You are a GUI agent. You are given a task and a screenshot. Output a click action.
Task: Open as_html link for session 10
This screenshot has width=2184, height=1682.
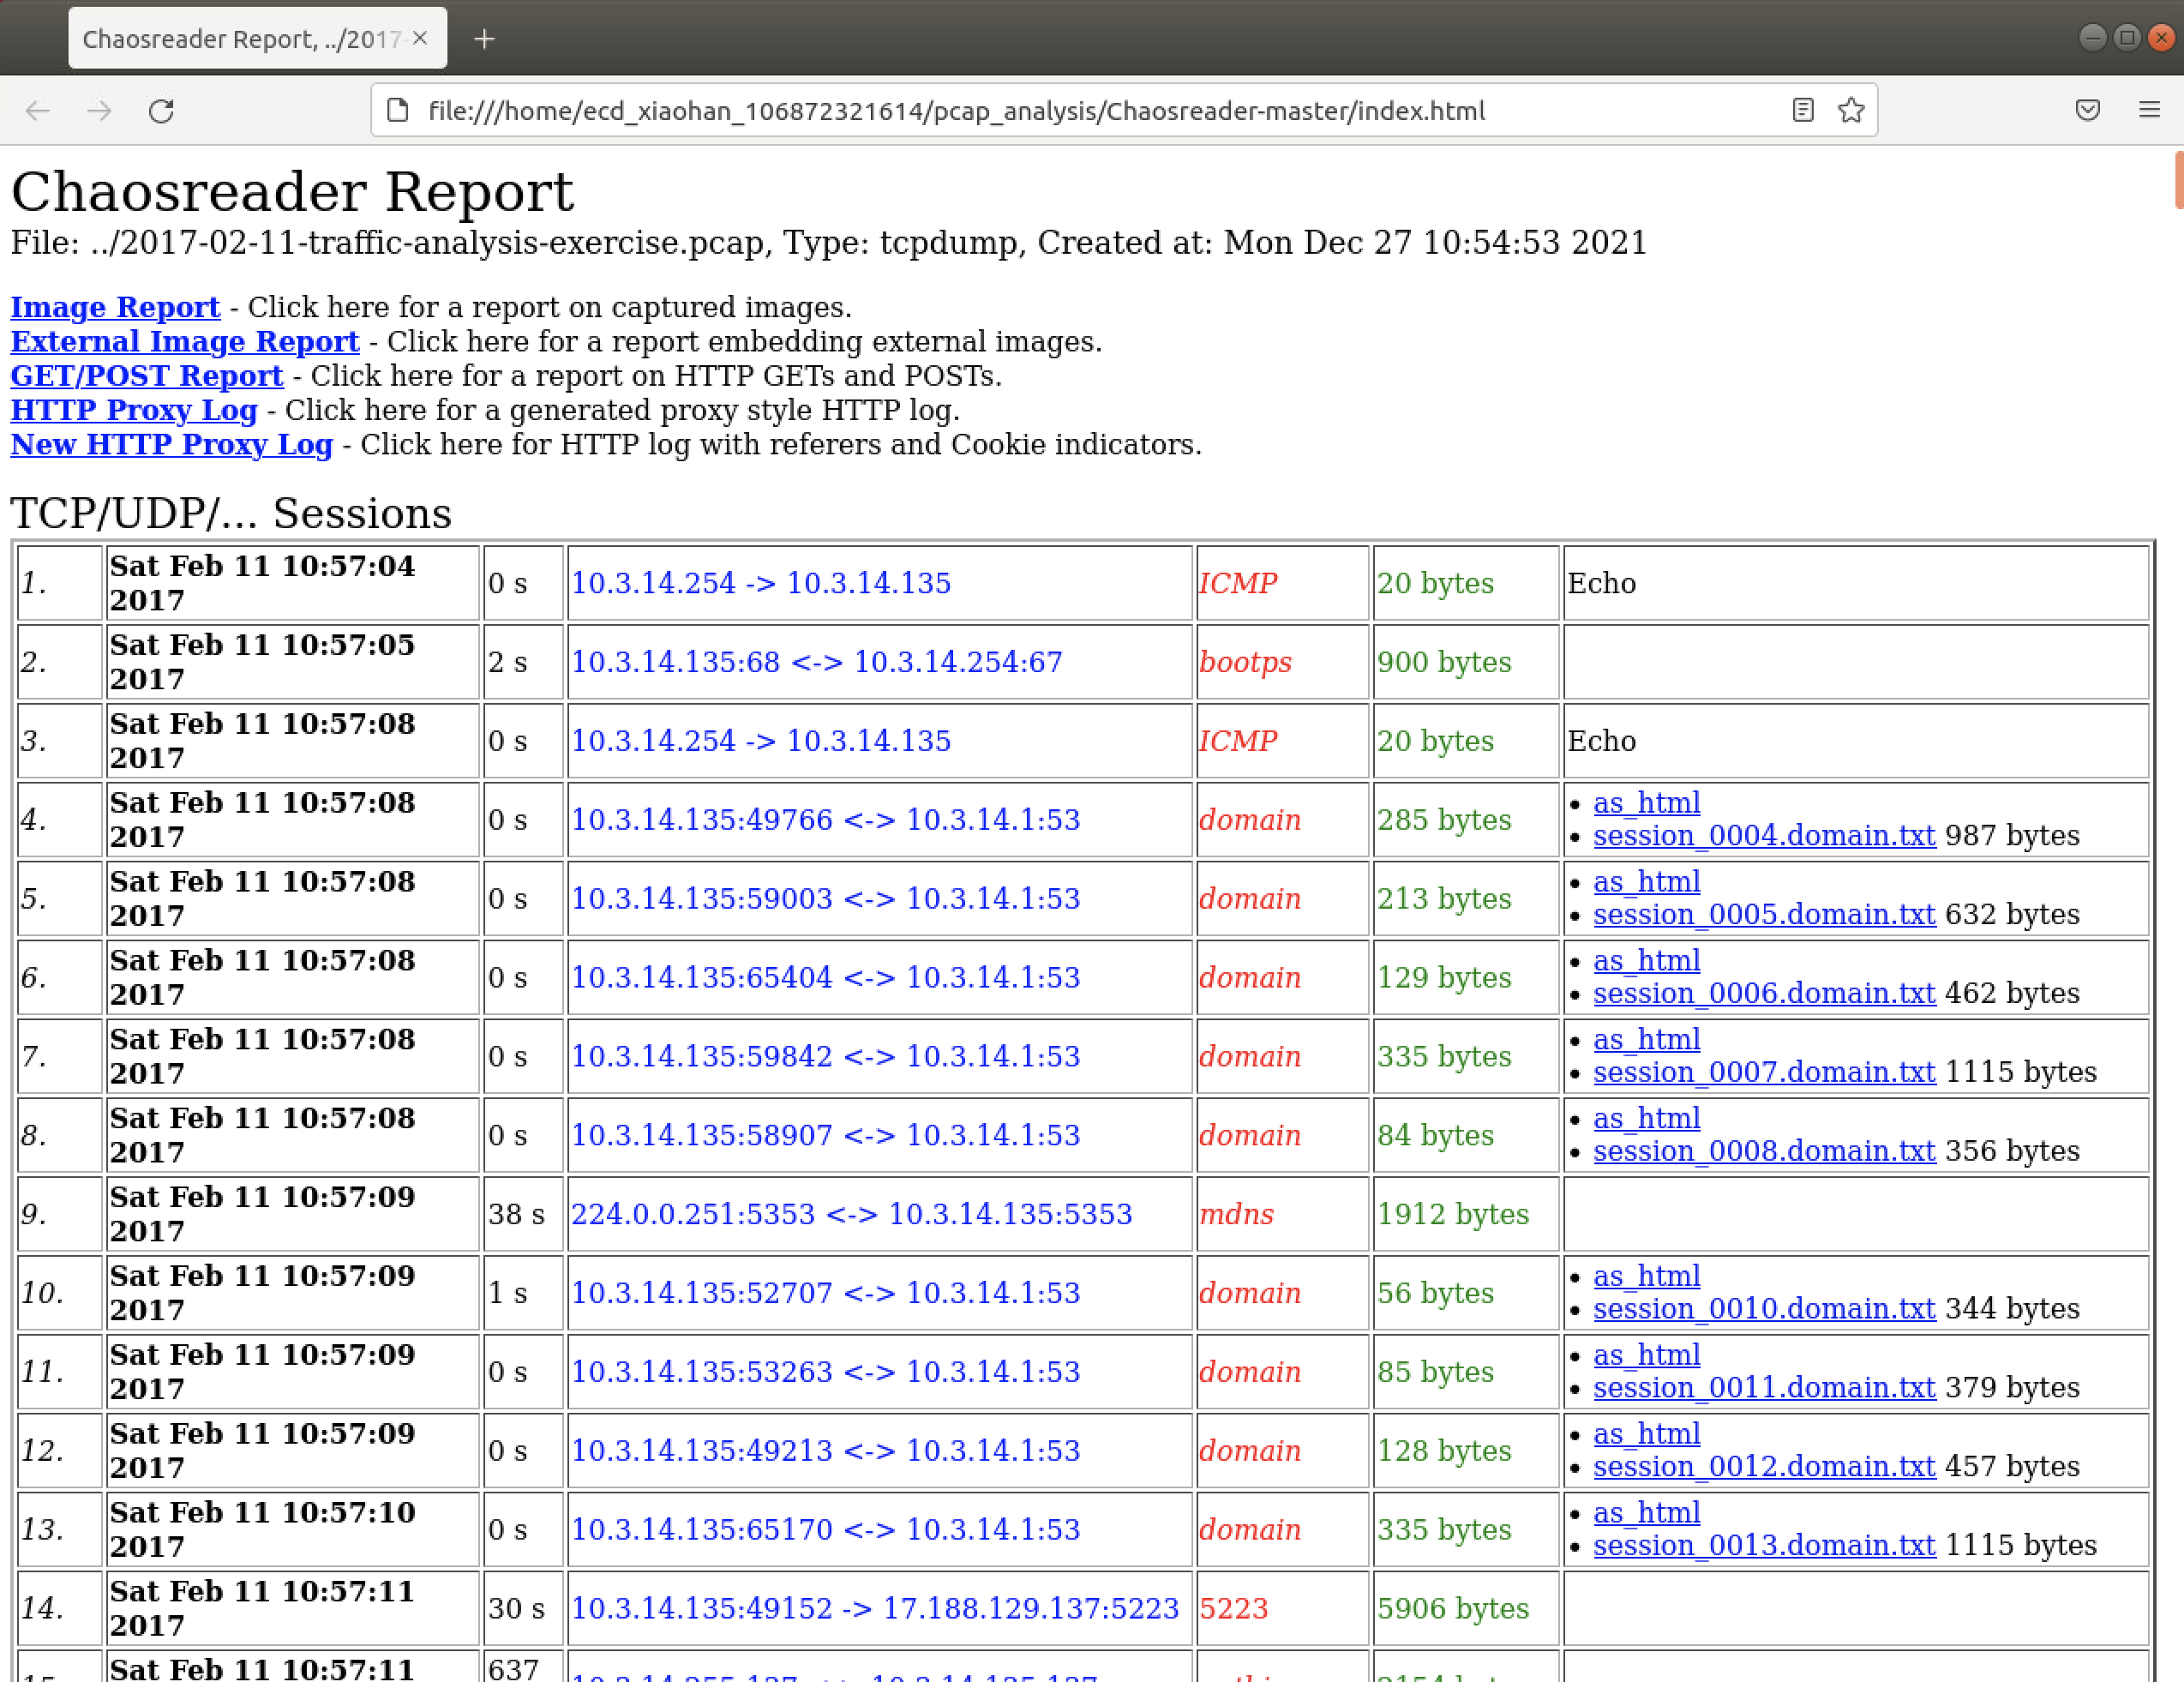point(1646,1277)
